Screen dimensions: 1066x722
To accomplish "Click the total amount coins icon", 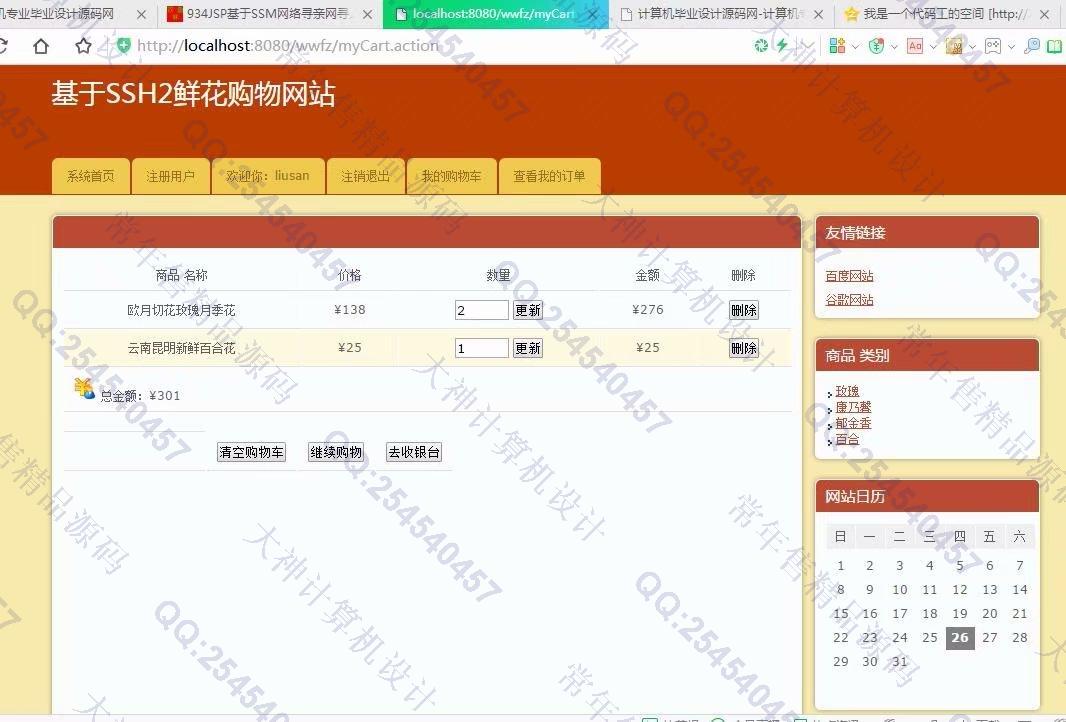I will pyautogui.click(x=84, y=389).
